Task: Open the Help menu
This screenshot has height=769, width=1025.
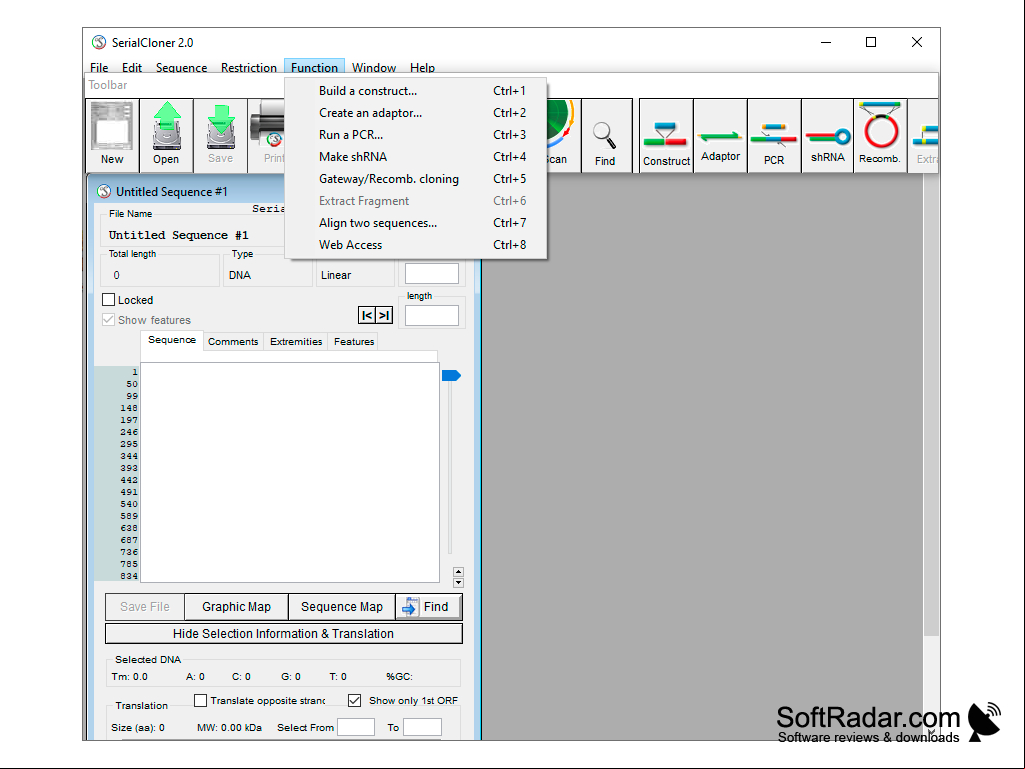Action: pyautogui.click(x=422, y=67)
